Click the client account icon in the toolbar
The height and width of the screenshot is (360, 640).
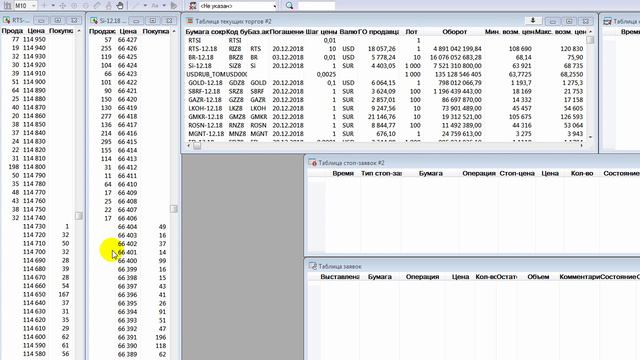[193, 6]
